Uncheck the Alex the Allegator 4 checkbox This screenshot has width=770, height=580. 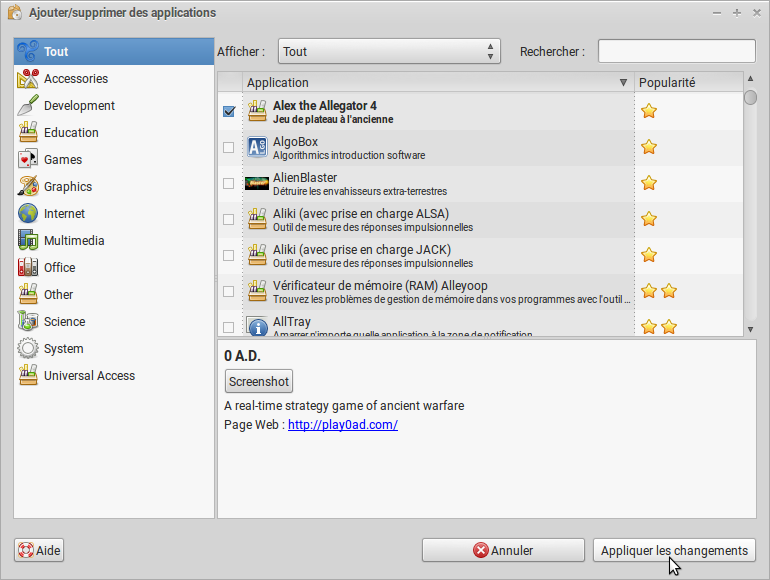[229, 111]
